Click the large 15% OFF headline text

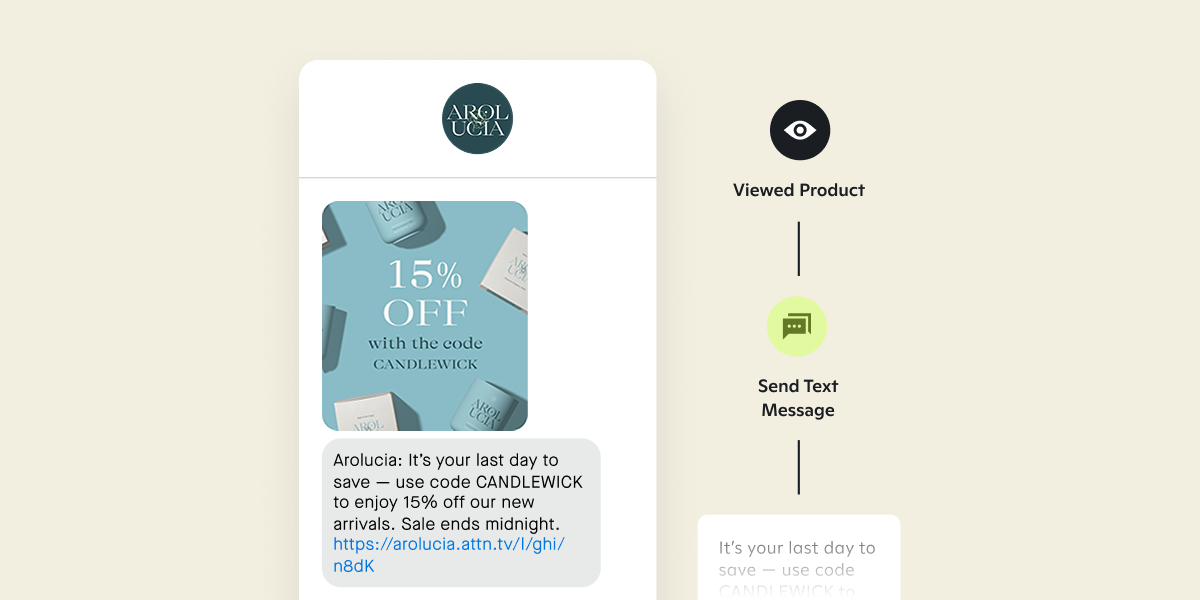tap(425, 292)
